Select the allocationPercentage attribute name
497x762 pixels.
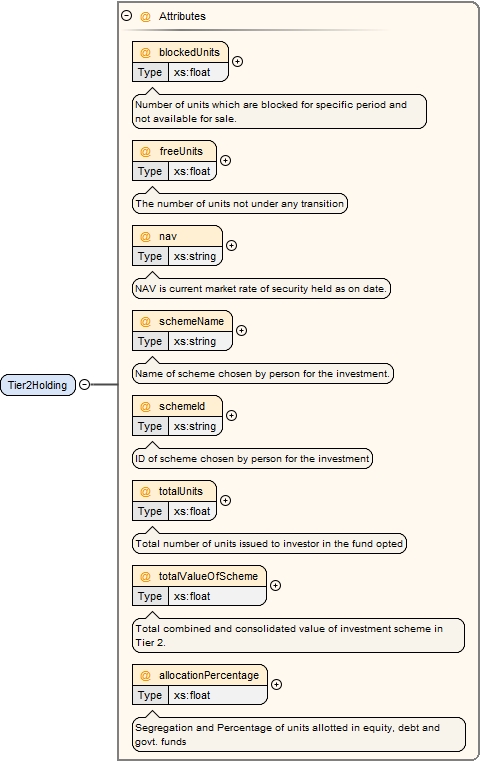(x=209, y=675)
